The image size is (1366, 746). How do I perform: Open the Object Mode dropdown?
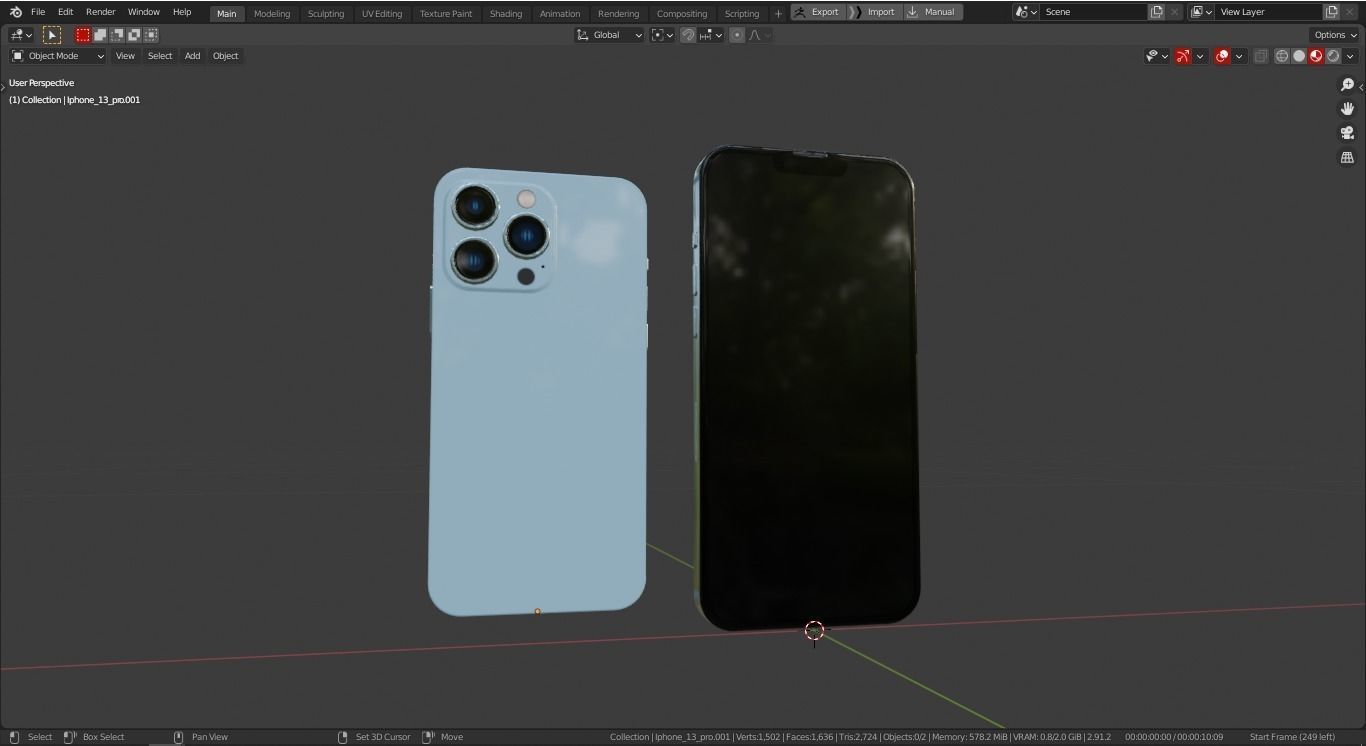(x=58, y=56)
